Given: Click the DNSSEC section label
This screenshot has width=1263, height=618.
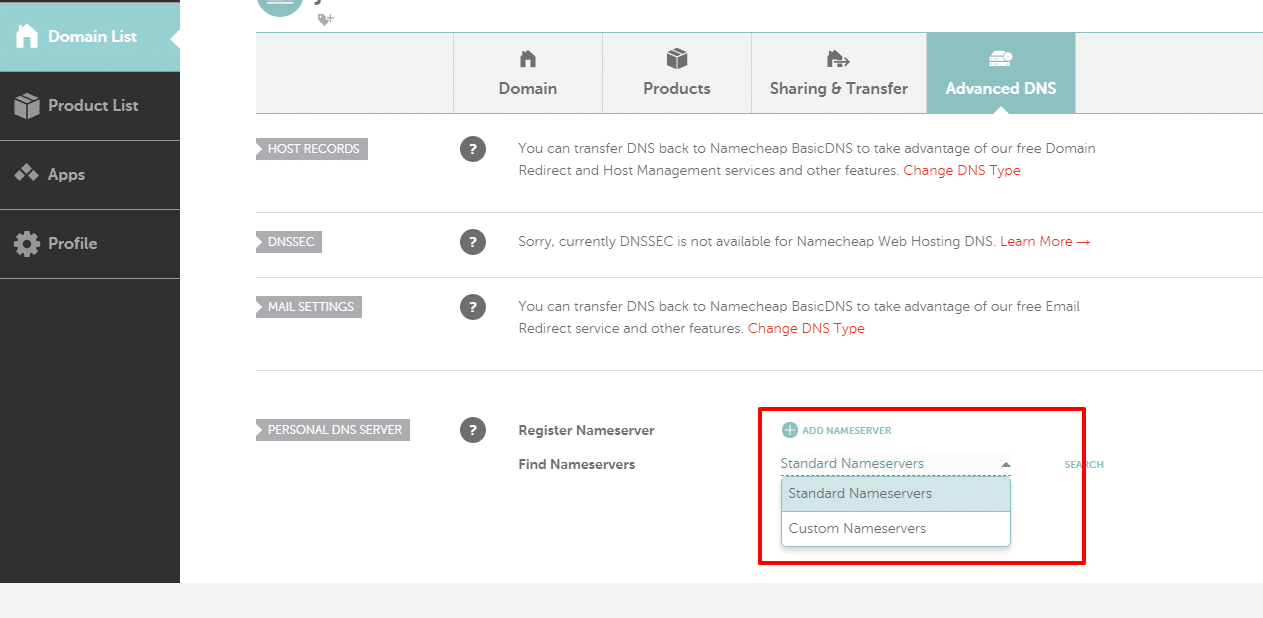Looking at the screenshot, I should [290, 242].
